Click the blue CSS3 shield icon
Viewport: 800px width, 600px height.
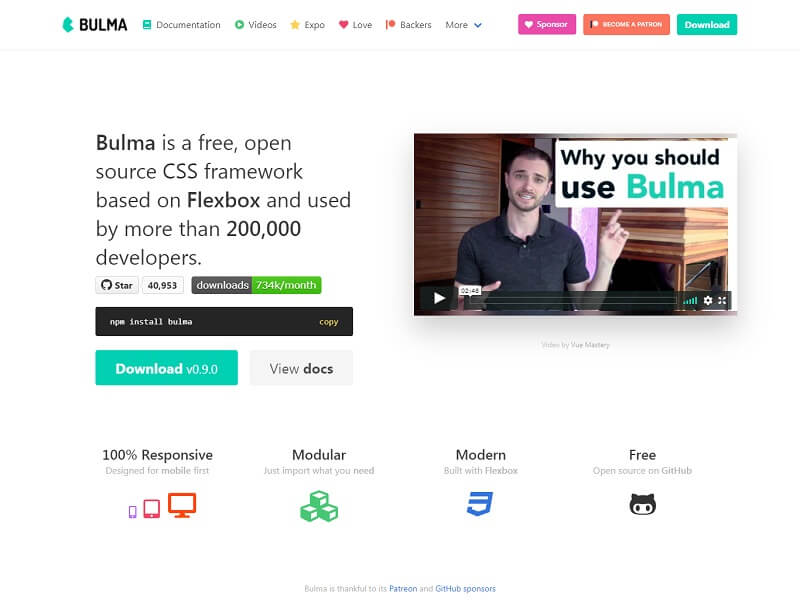coord(480,504)
